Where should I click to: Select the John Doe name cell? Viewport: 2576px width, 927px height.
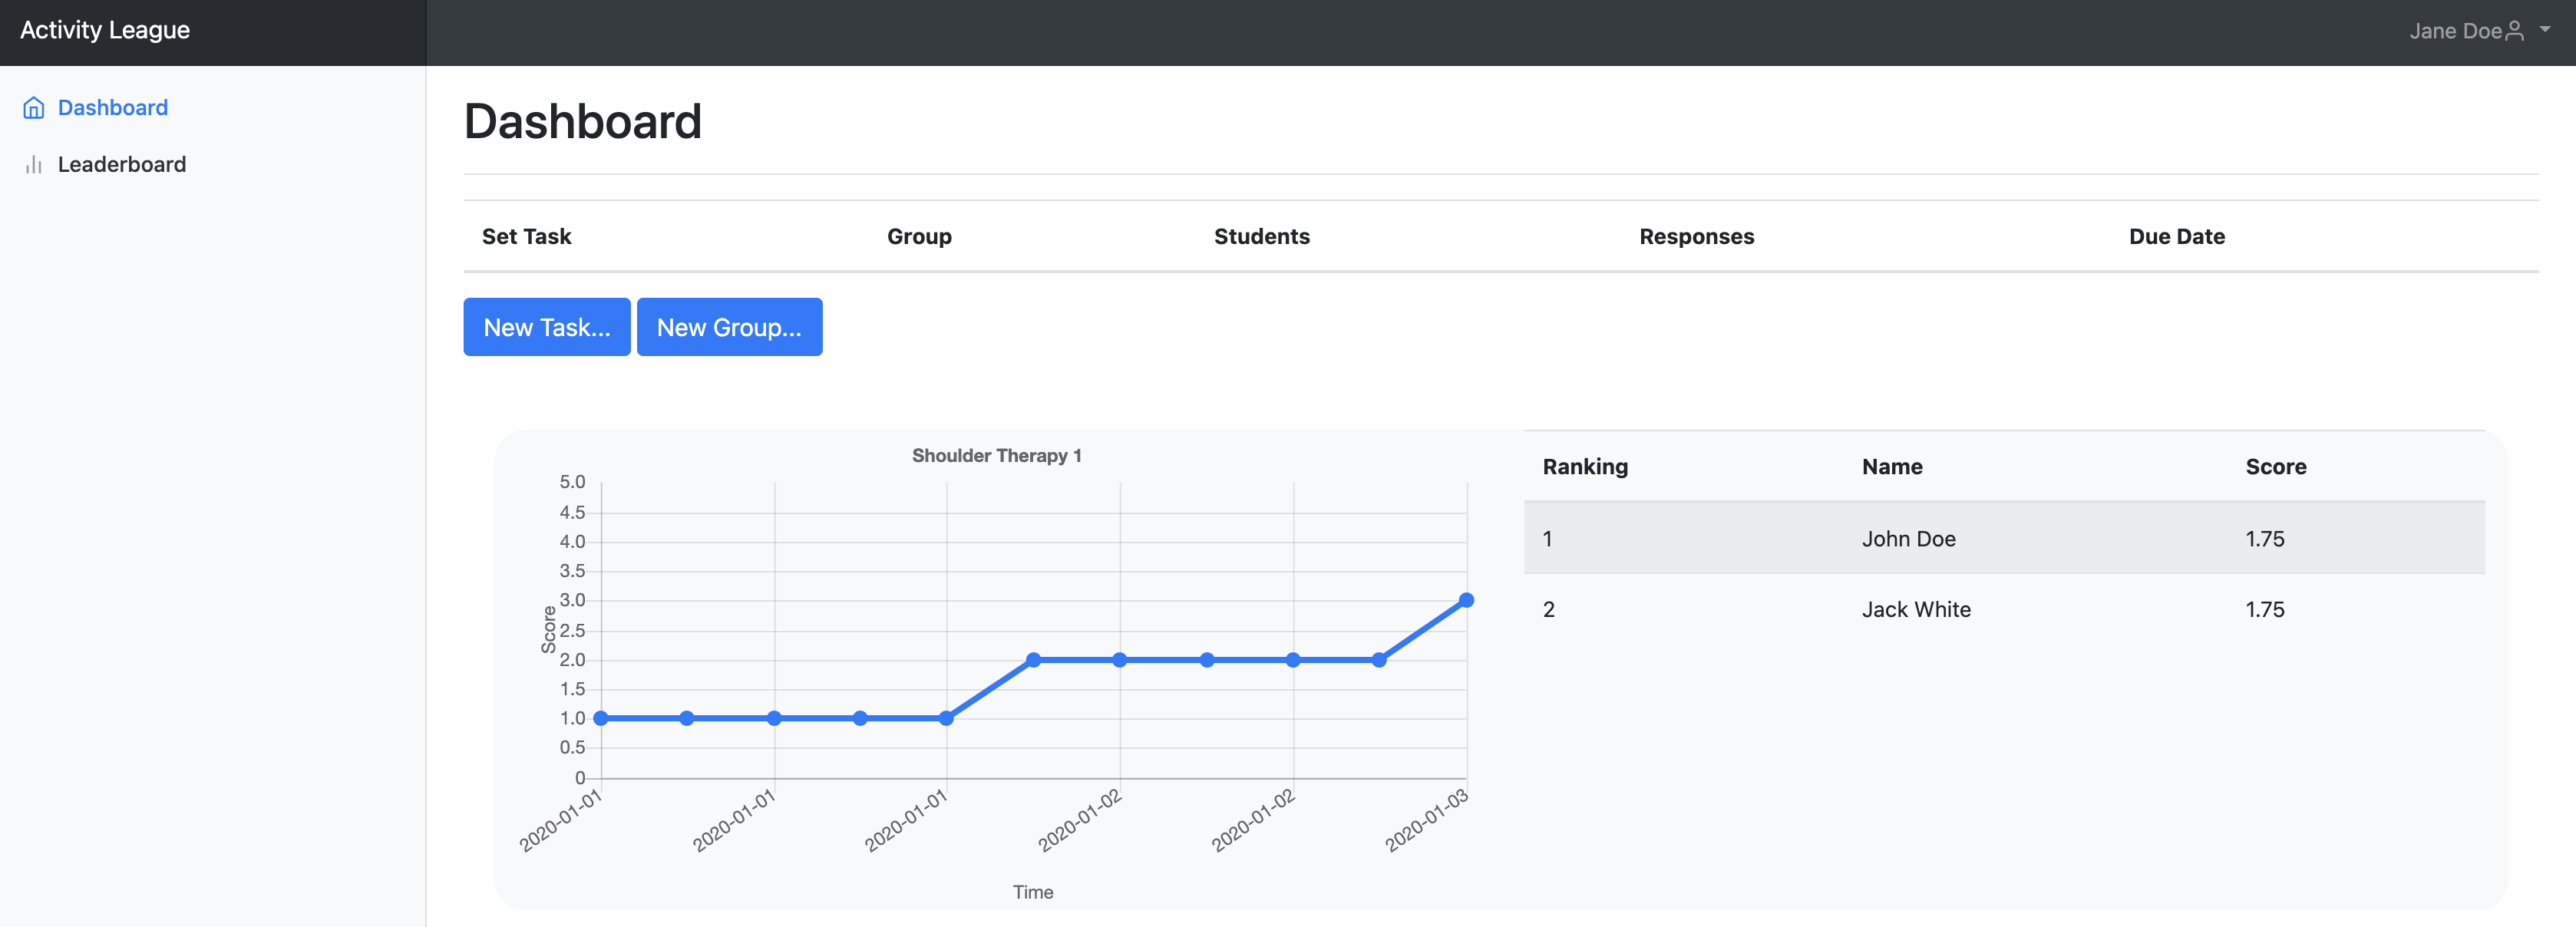click(1908, 539)
